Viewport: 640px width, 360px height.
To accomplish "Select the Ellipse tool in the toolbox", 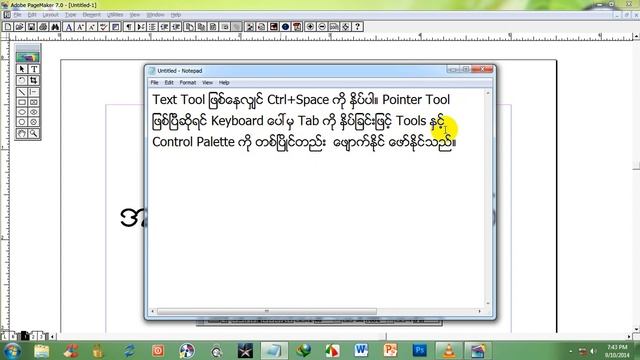I will (22, 112).
